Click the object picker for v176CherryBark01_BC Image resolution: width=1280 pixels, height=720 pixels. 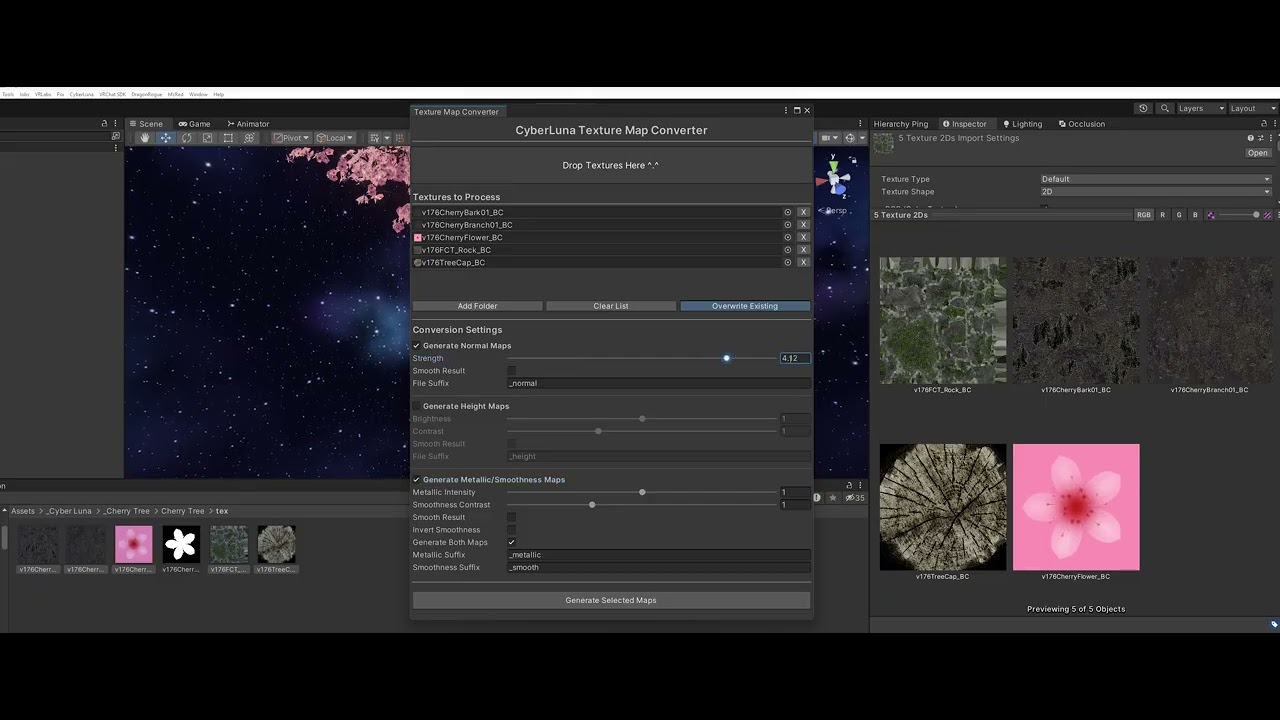(x=788, y=212)
